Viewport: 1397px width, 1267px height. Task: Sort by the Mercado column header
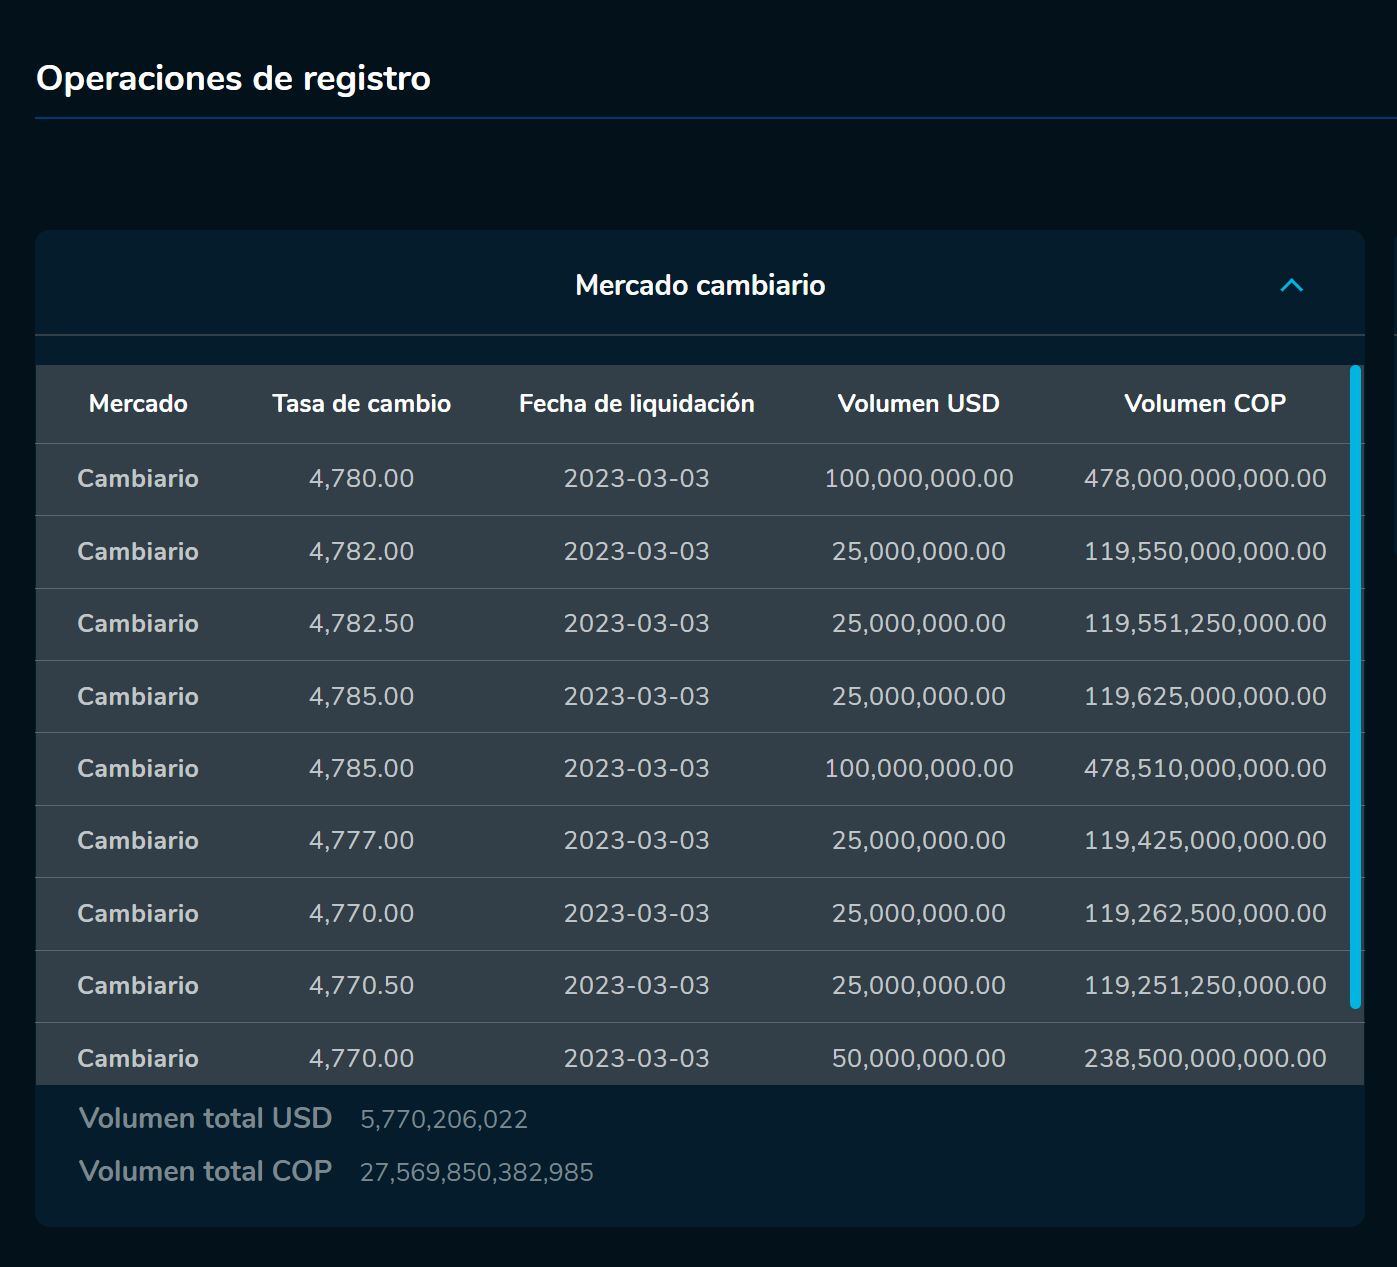pos(138,404)
